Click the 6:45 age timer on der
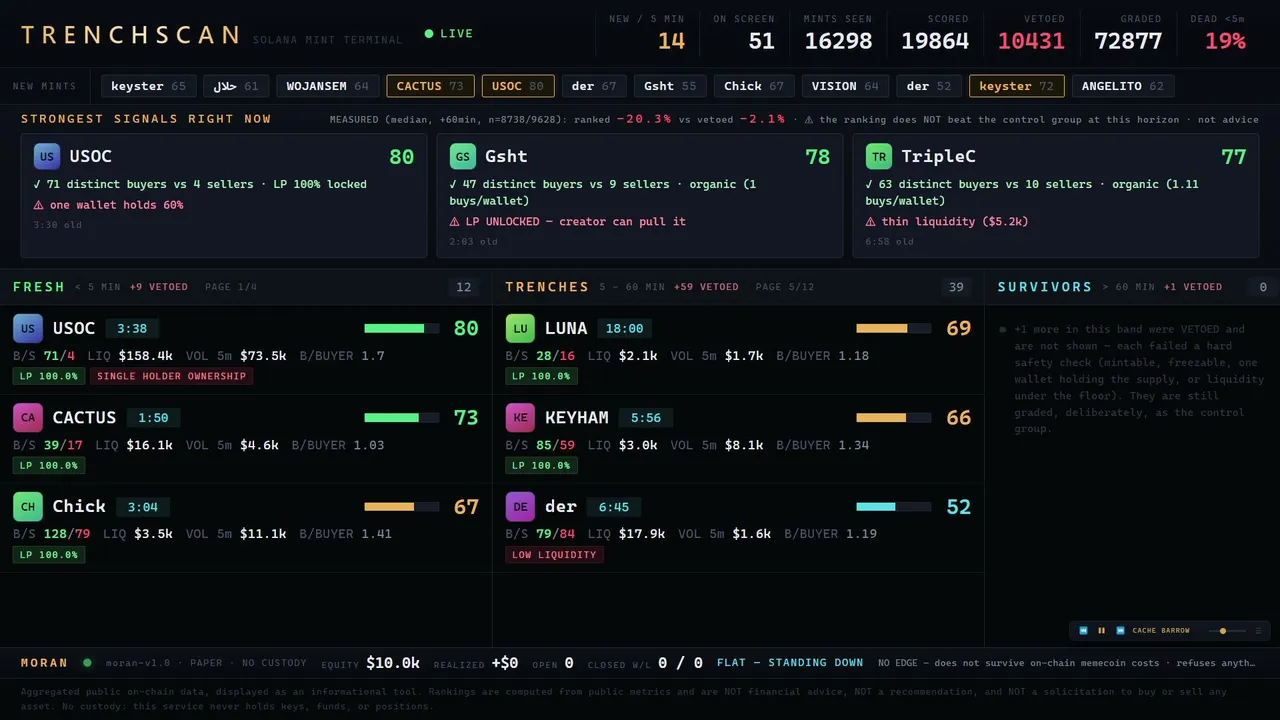1280x720 pixels. pyautogui.click(x=614, y=507)
